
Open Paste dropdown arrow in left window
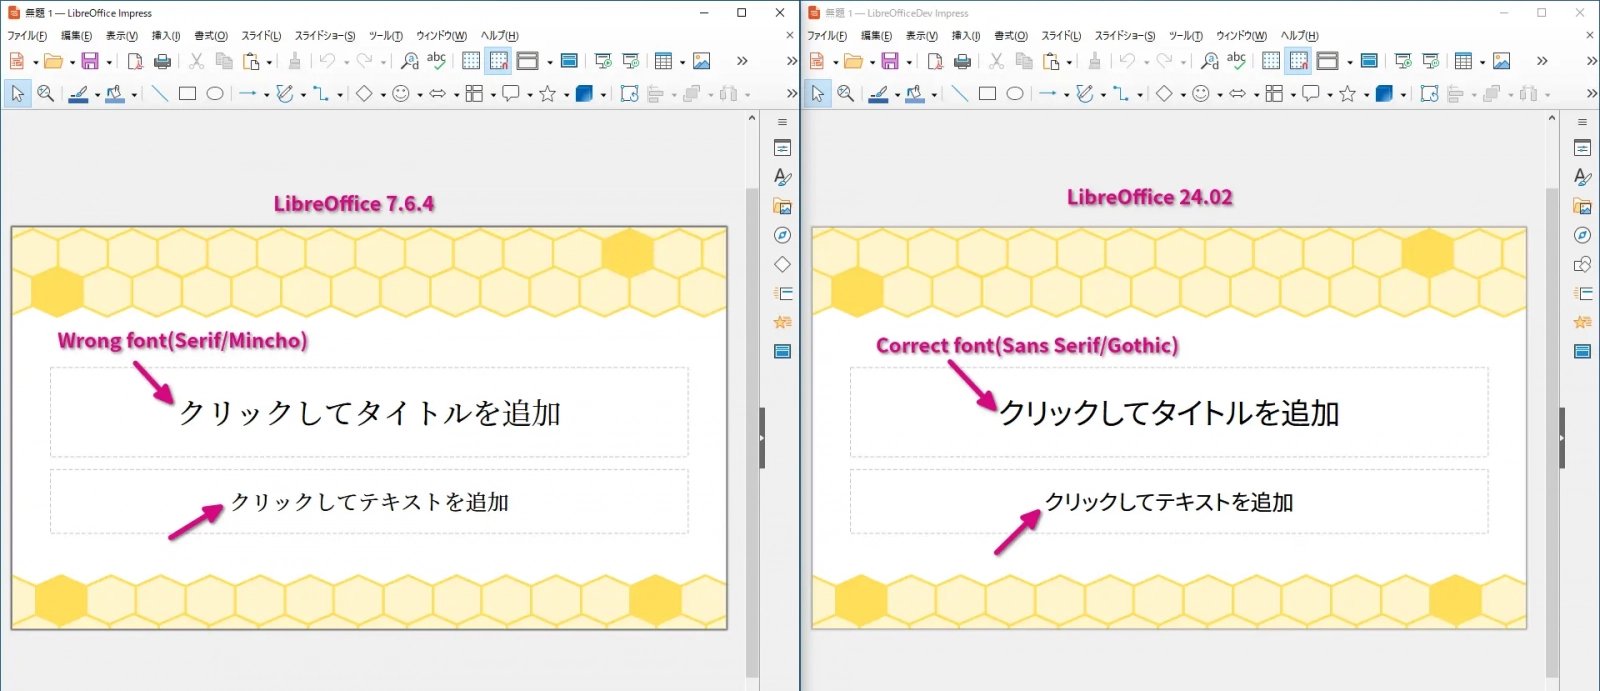click(x=269, y=62)
